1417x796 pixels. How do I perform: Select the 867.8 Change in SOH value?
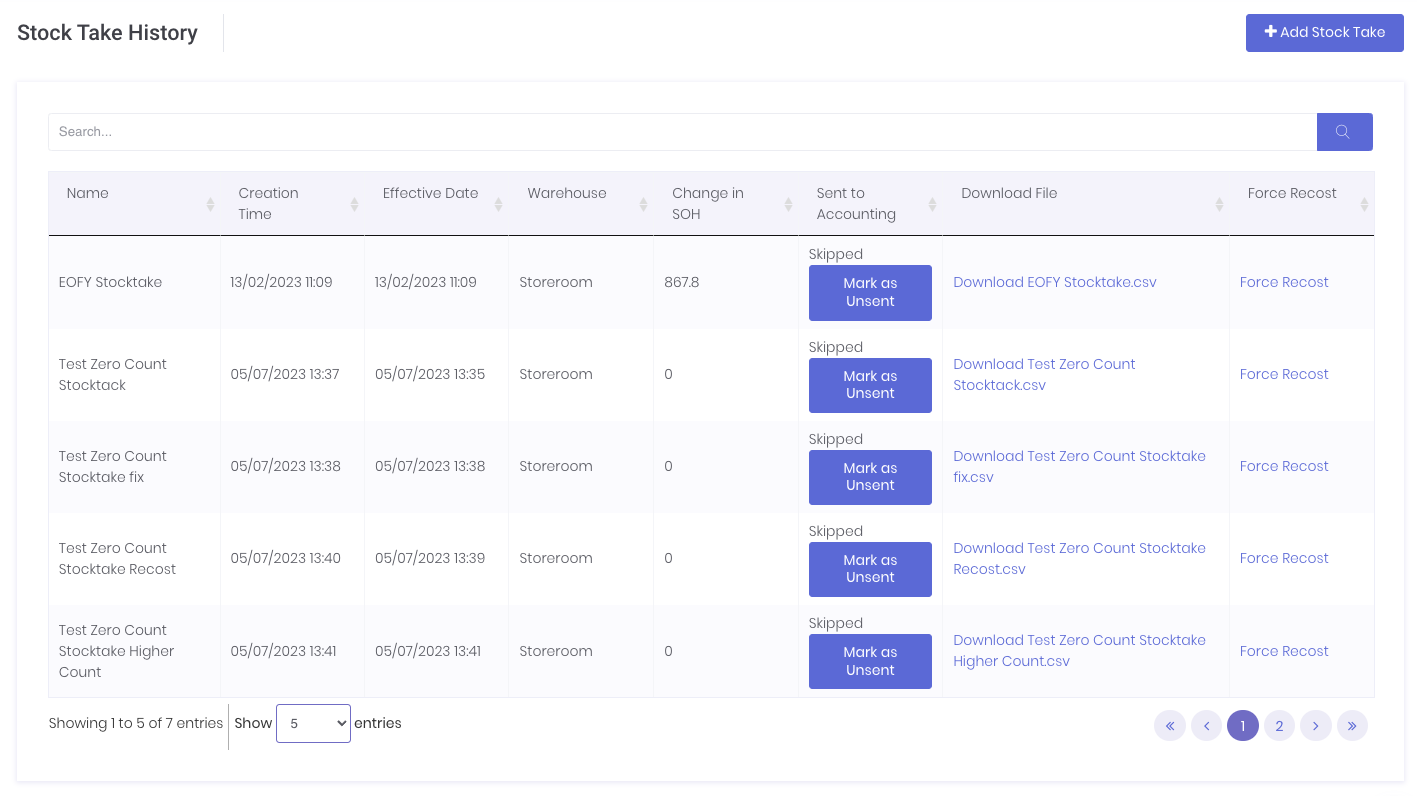(682, 282)
